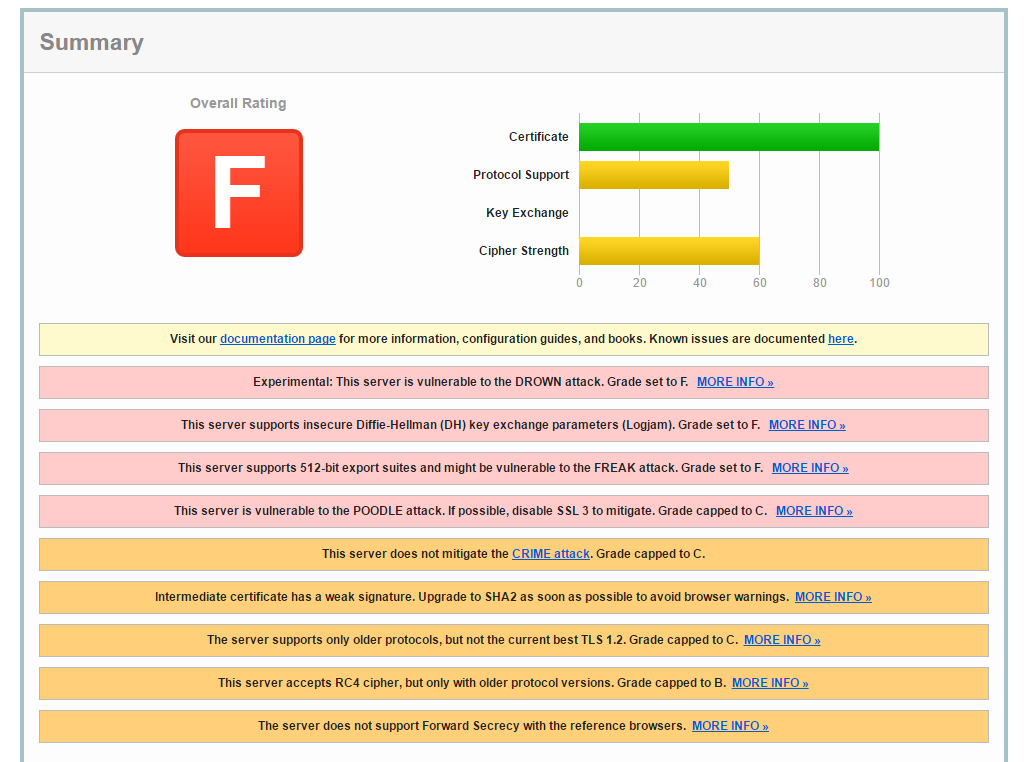Click the Certificate chart label
Image resolution: width=1029 pixels, height=762 pixels.
pos(538,137)
